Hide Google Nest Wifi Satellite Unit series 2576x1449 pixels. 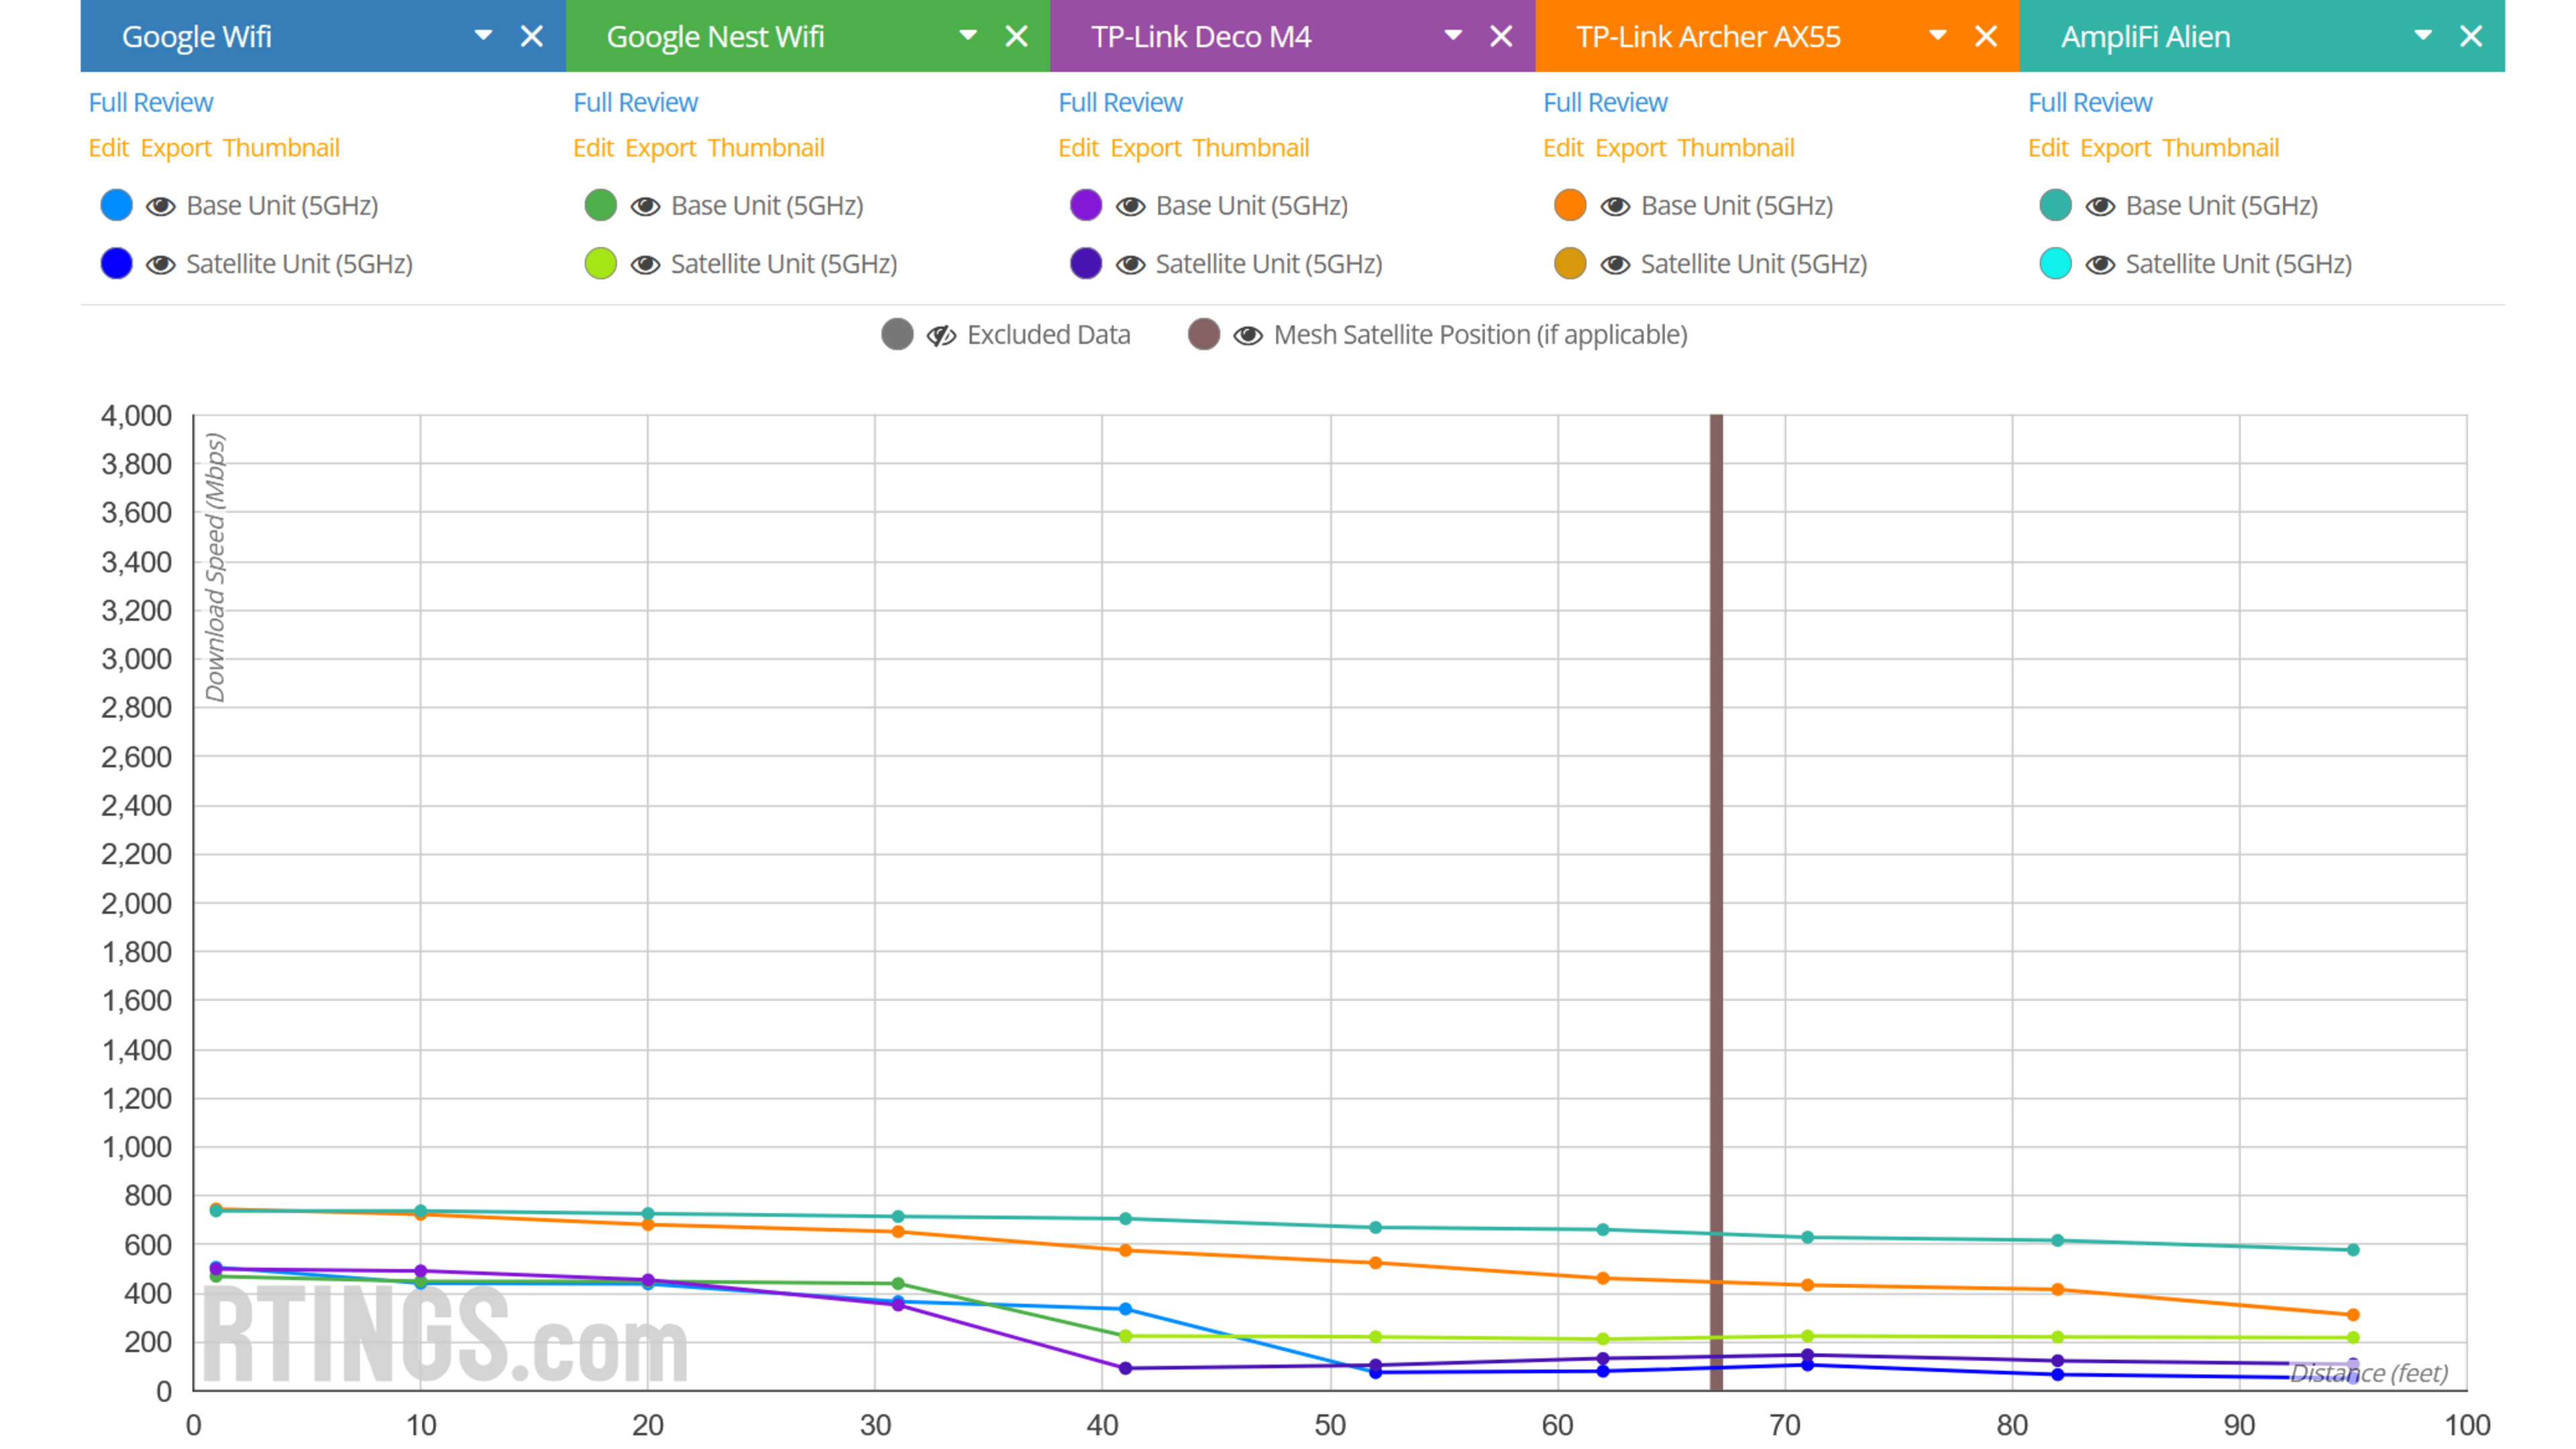645,264
